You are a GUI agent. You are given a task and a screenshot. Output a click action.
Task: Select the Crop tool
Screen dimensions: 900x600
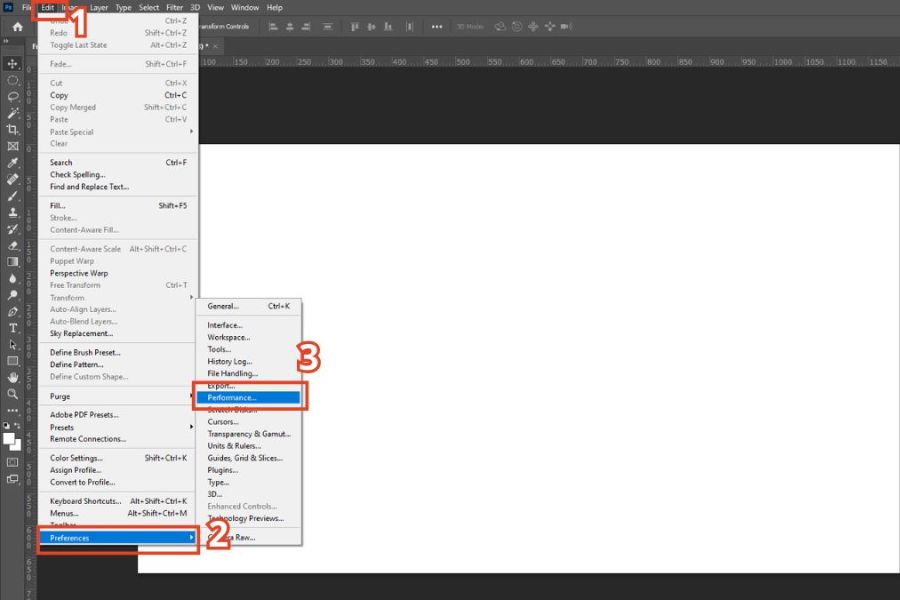[13, 130]
